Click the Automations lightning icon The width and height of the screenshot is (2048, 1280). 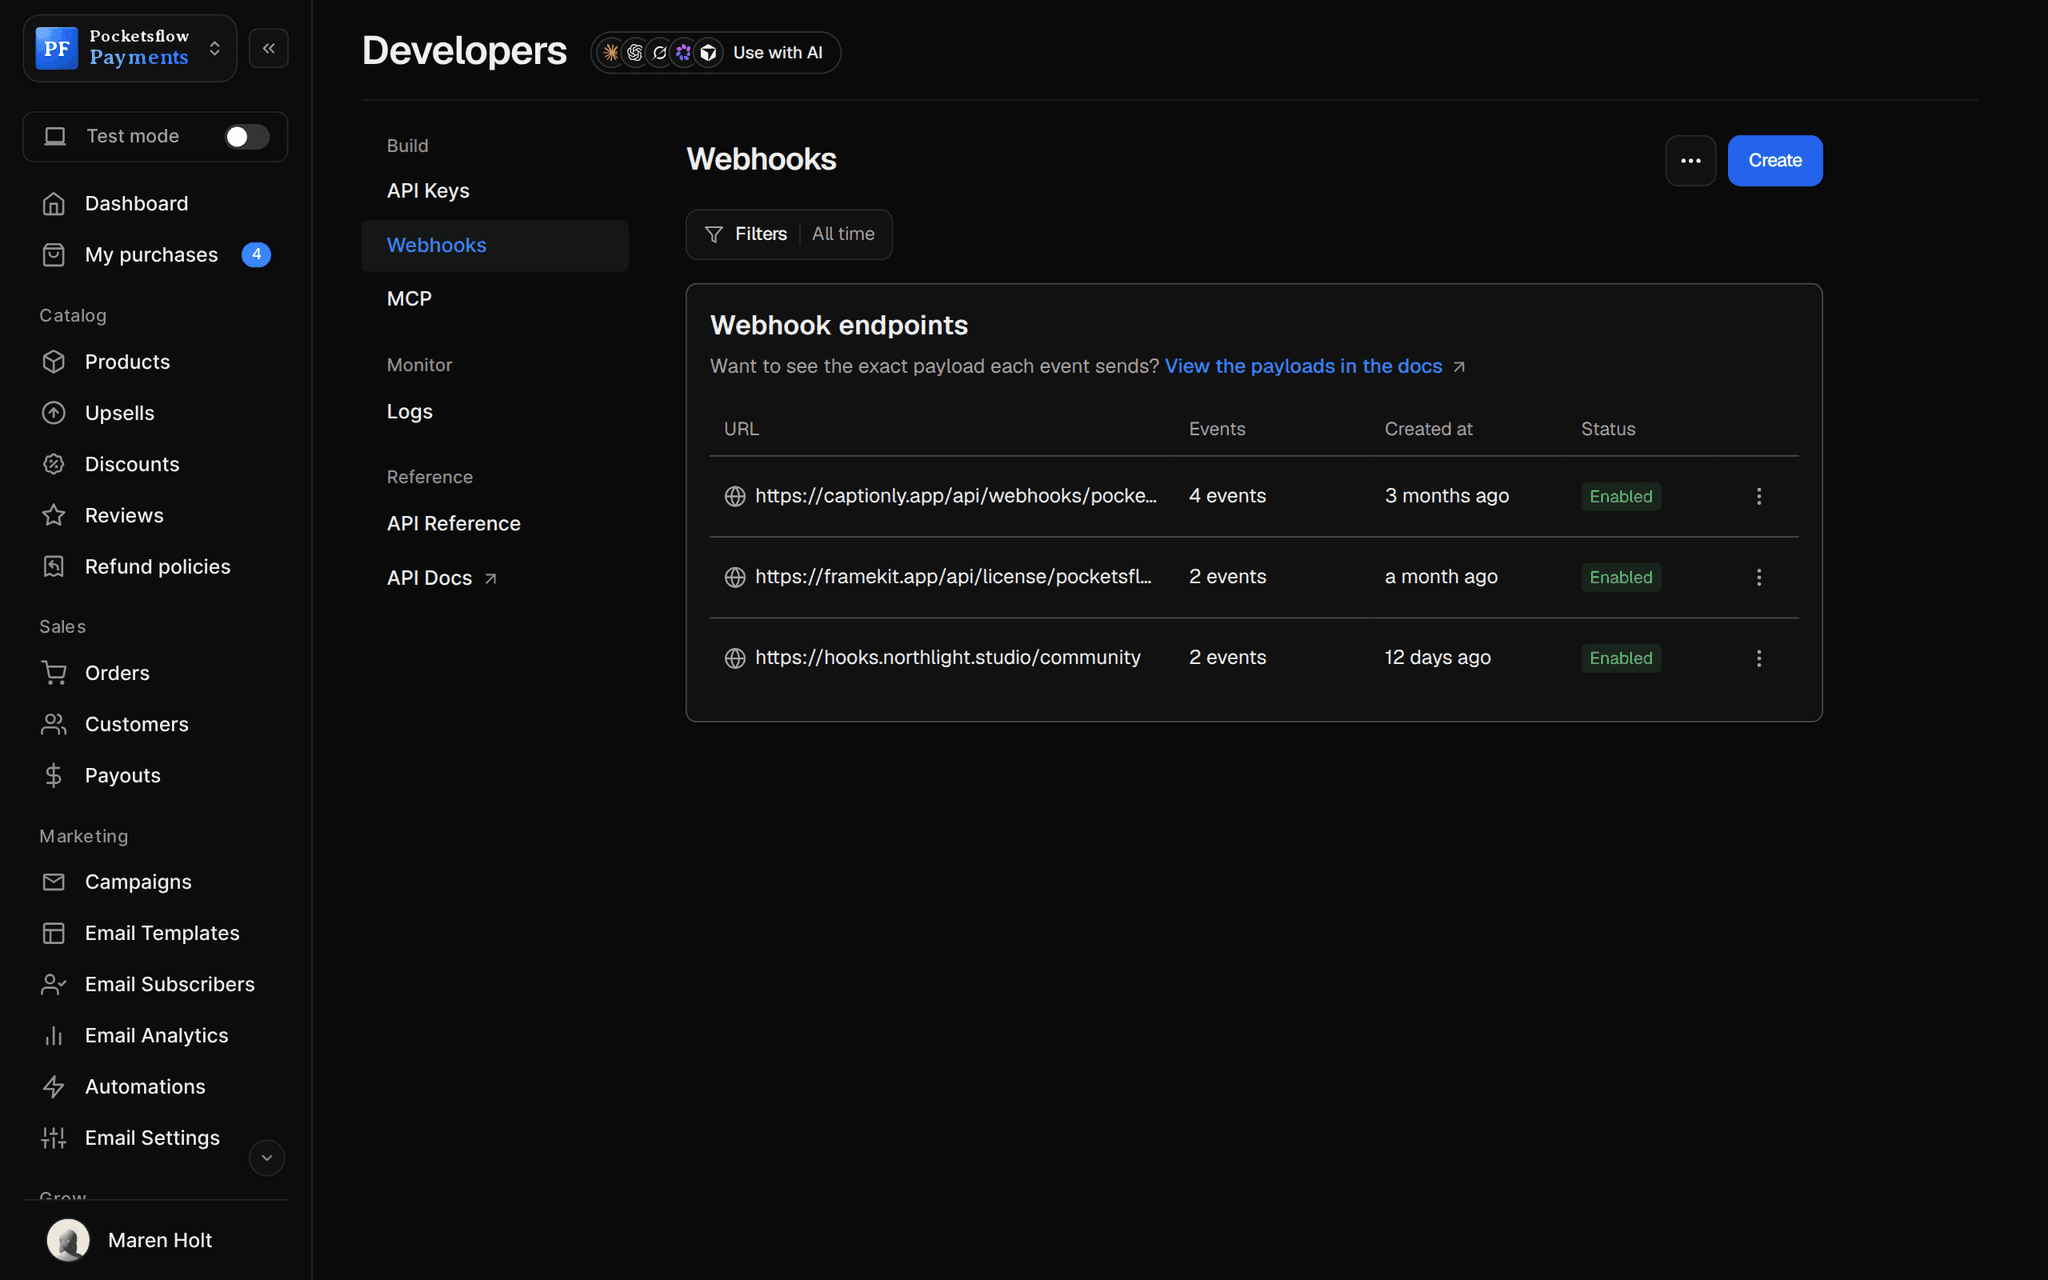tap(54, 1087)
